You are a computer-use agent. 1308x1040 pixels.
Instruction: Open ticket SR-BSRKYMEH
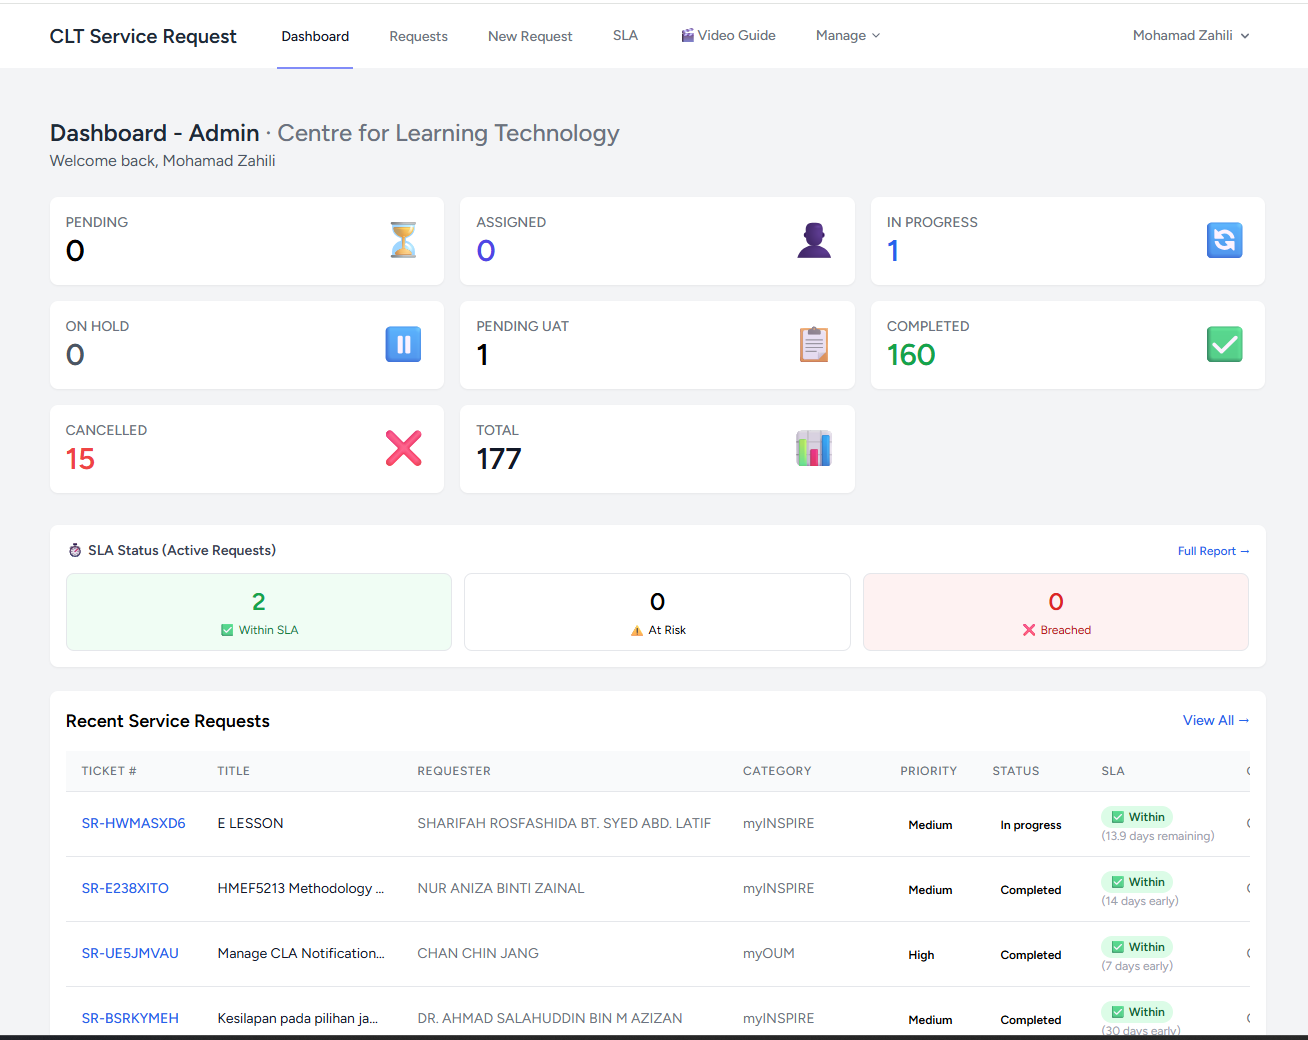130,1018
